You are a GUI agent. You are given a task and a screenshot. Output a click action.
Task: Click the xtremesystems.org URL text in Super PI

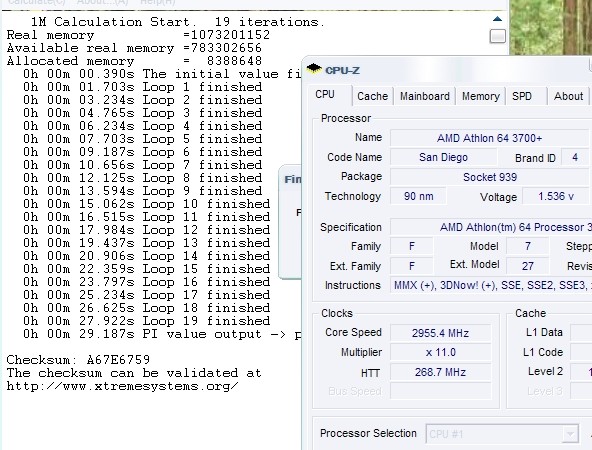[123, 386]
